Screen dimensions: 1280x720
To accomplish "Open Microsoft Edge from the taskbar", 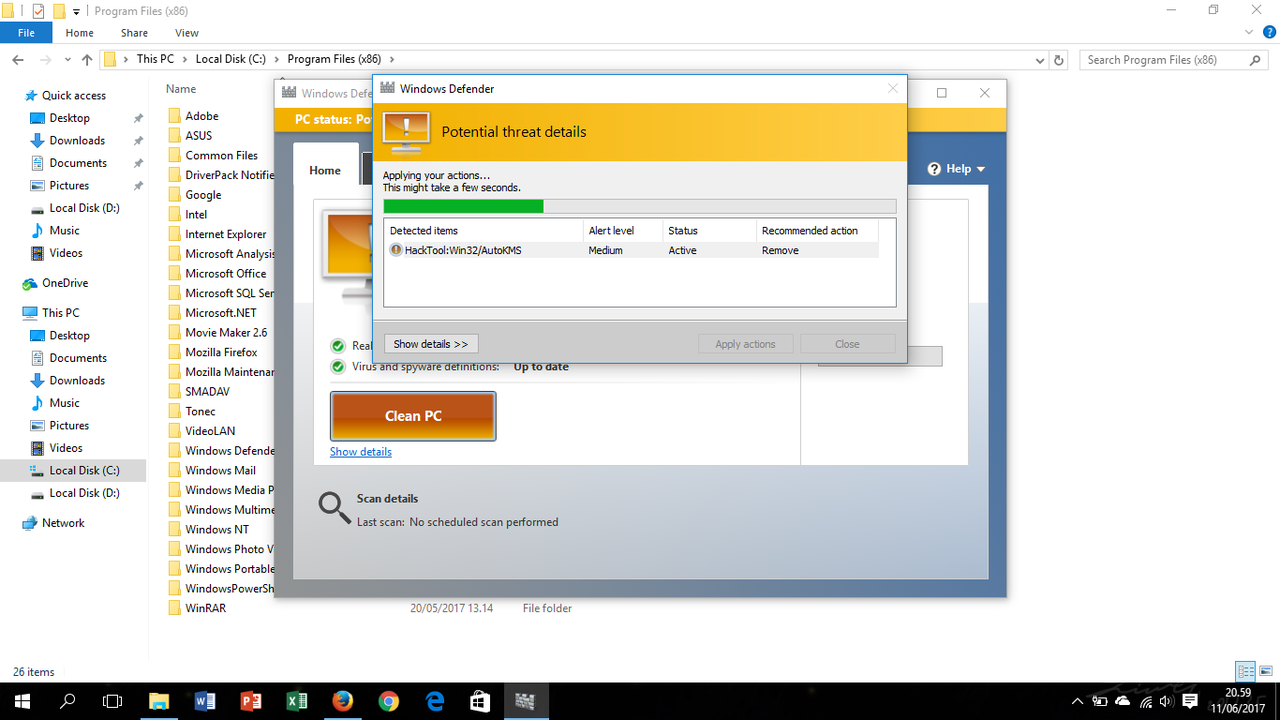I will coord(435,701).
